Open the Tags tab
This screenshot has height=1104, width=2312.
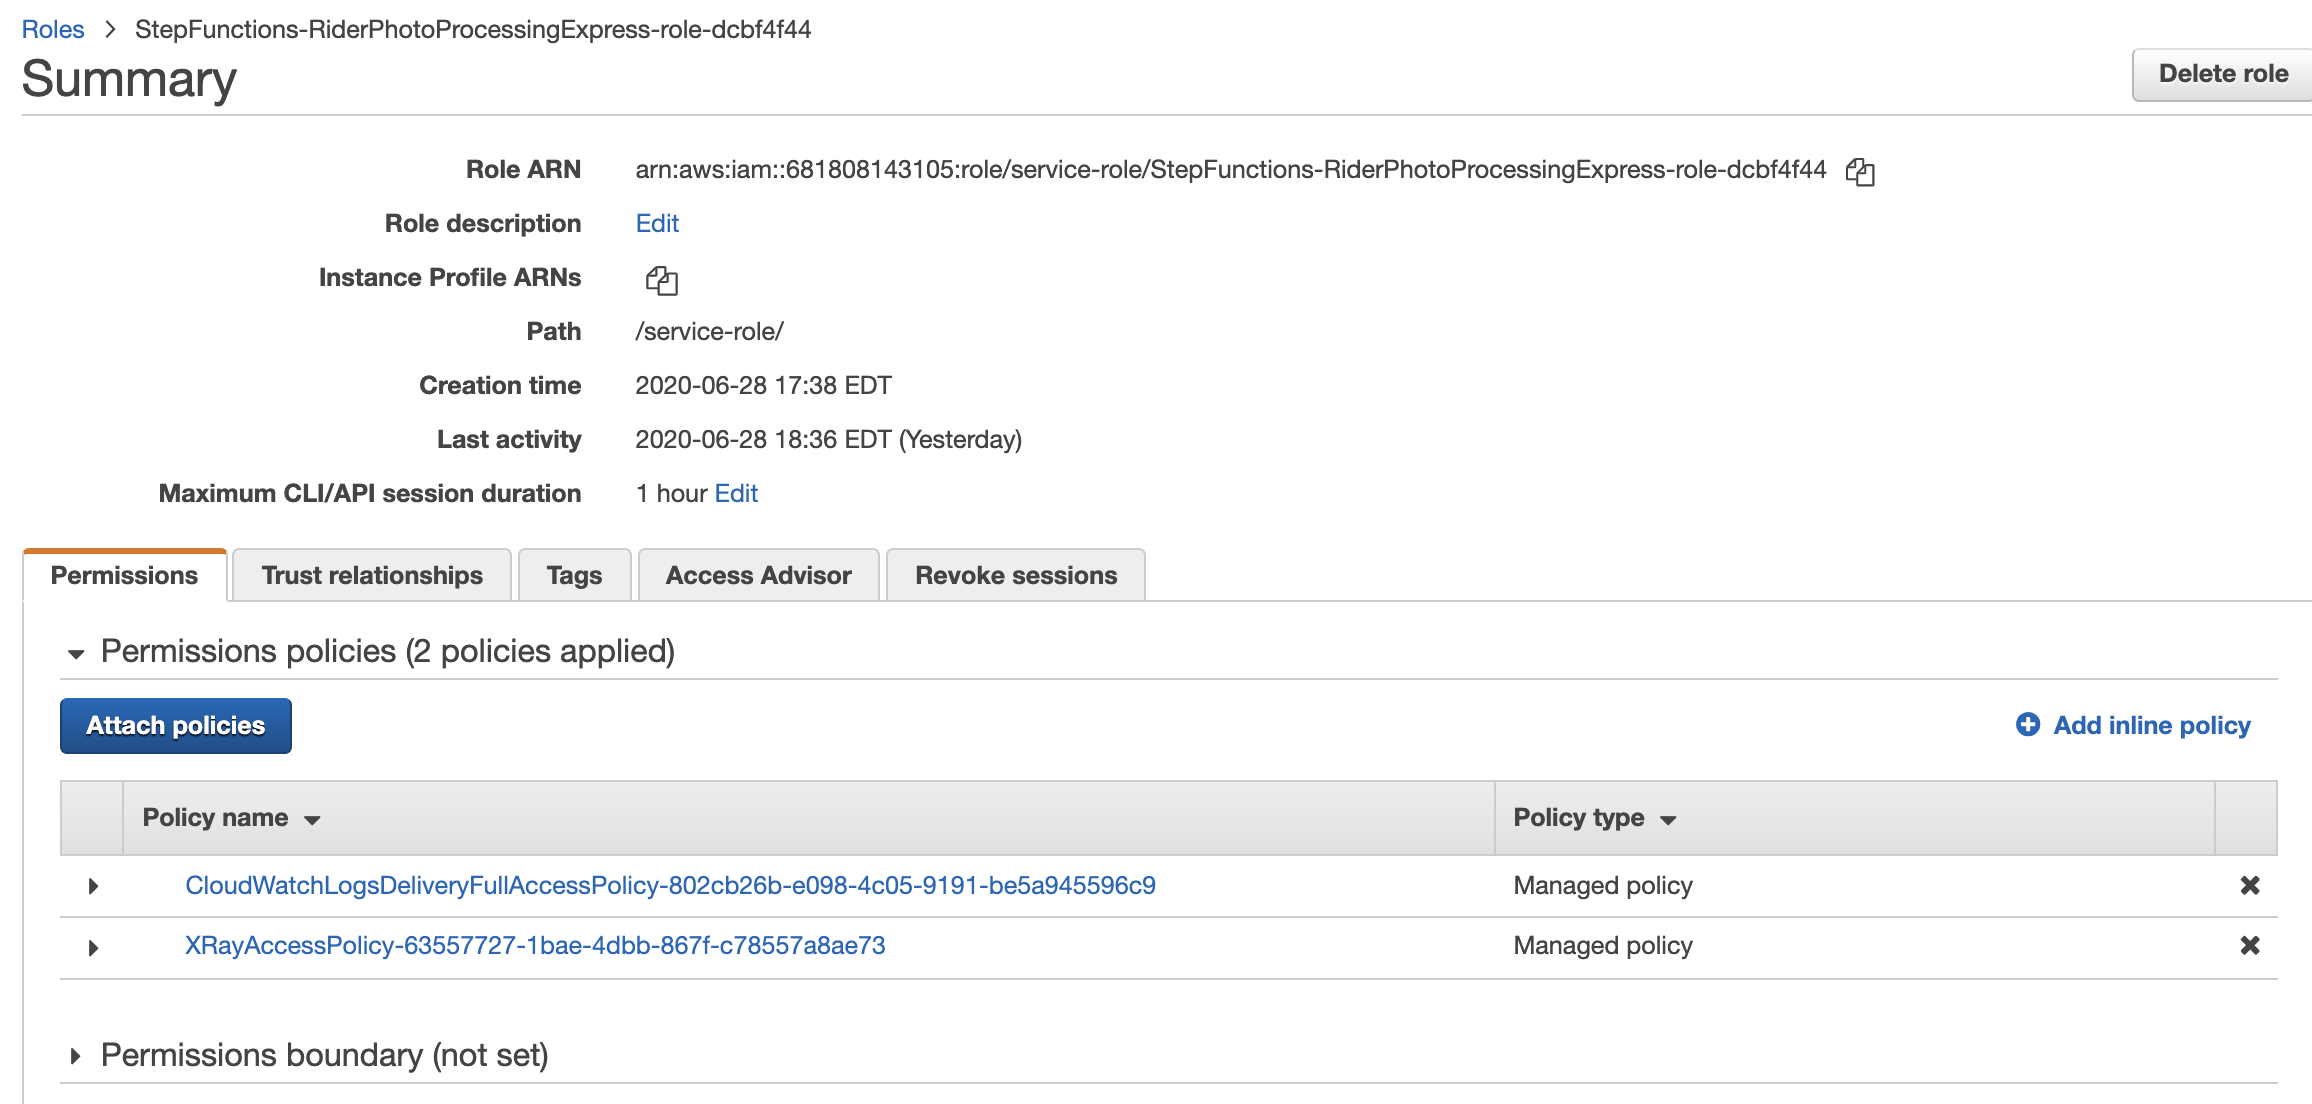coord(575,575)
